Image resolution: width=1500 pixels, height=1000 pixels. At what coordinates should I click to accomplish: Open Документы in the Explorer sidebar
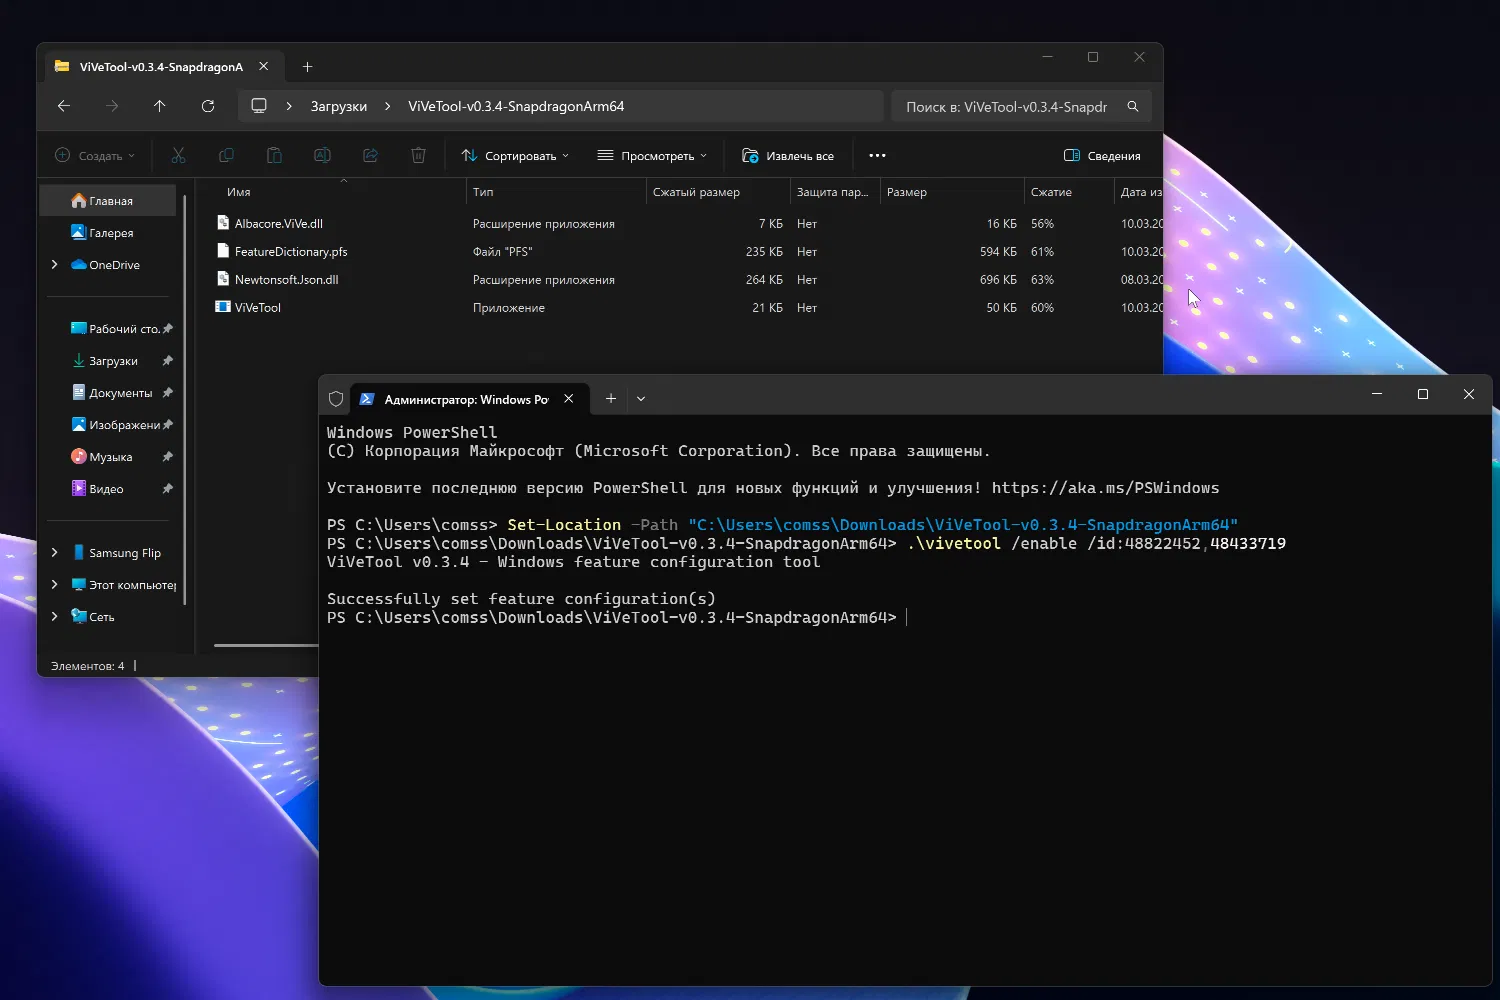[110, 393]
